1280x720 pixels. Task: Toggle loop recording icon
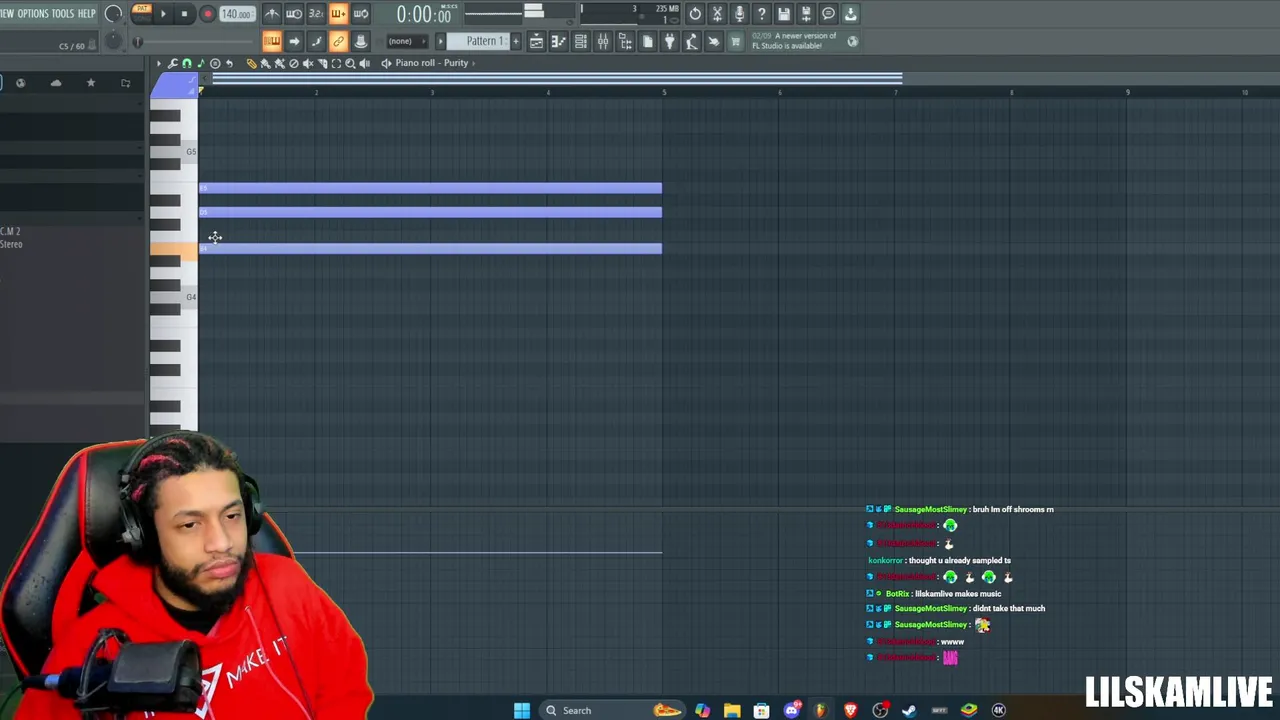(360, 14)
